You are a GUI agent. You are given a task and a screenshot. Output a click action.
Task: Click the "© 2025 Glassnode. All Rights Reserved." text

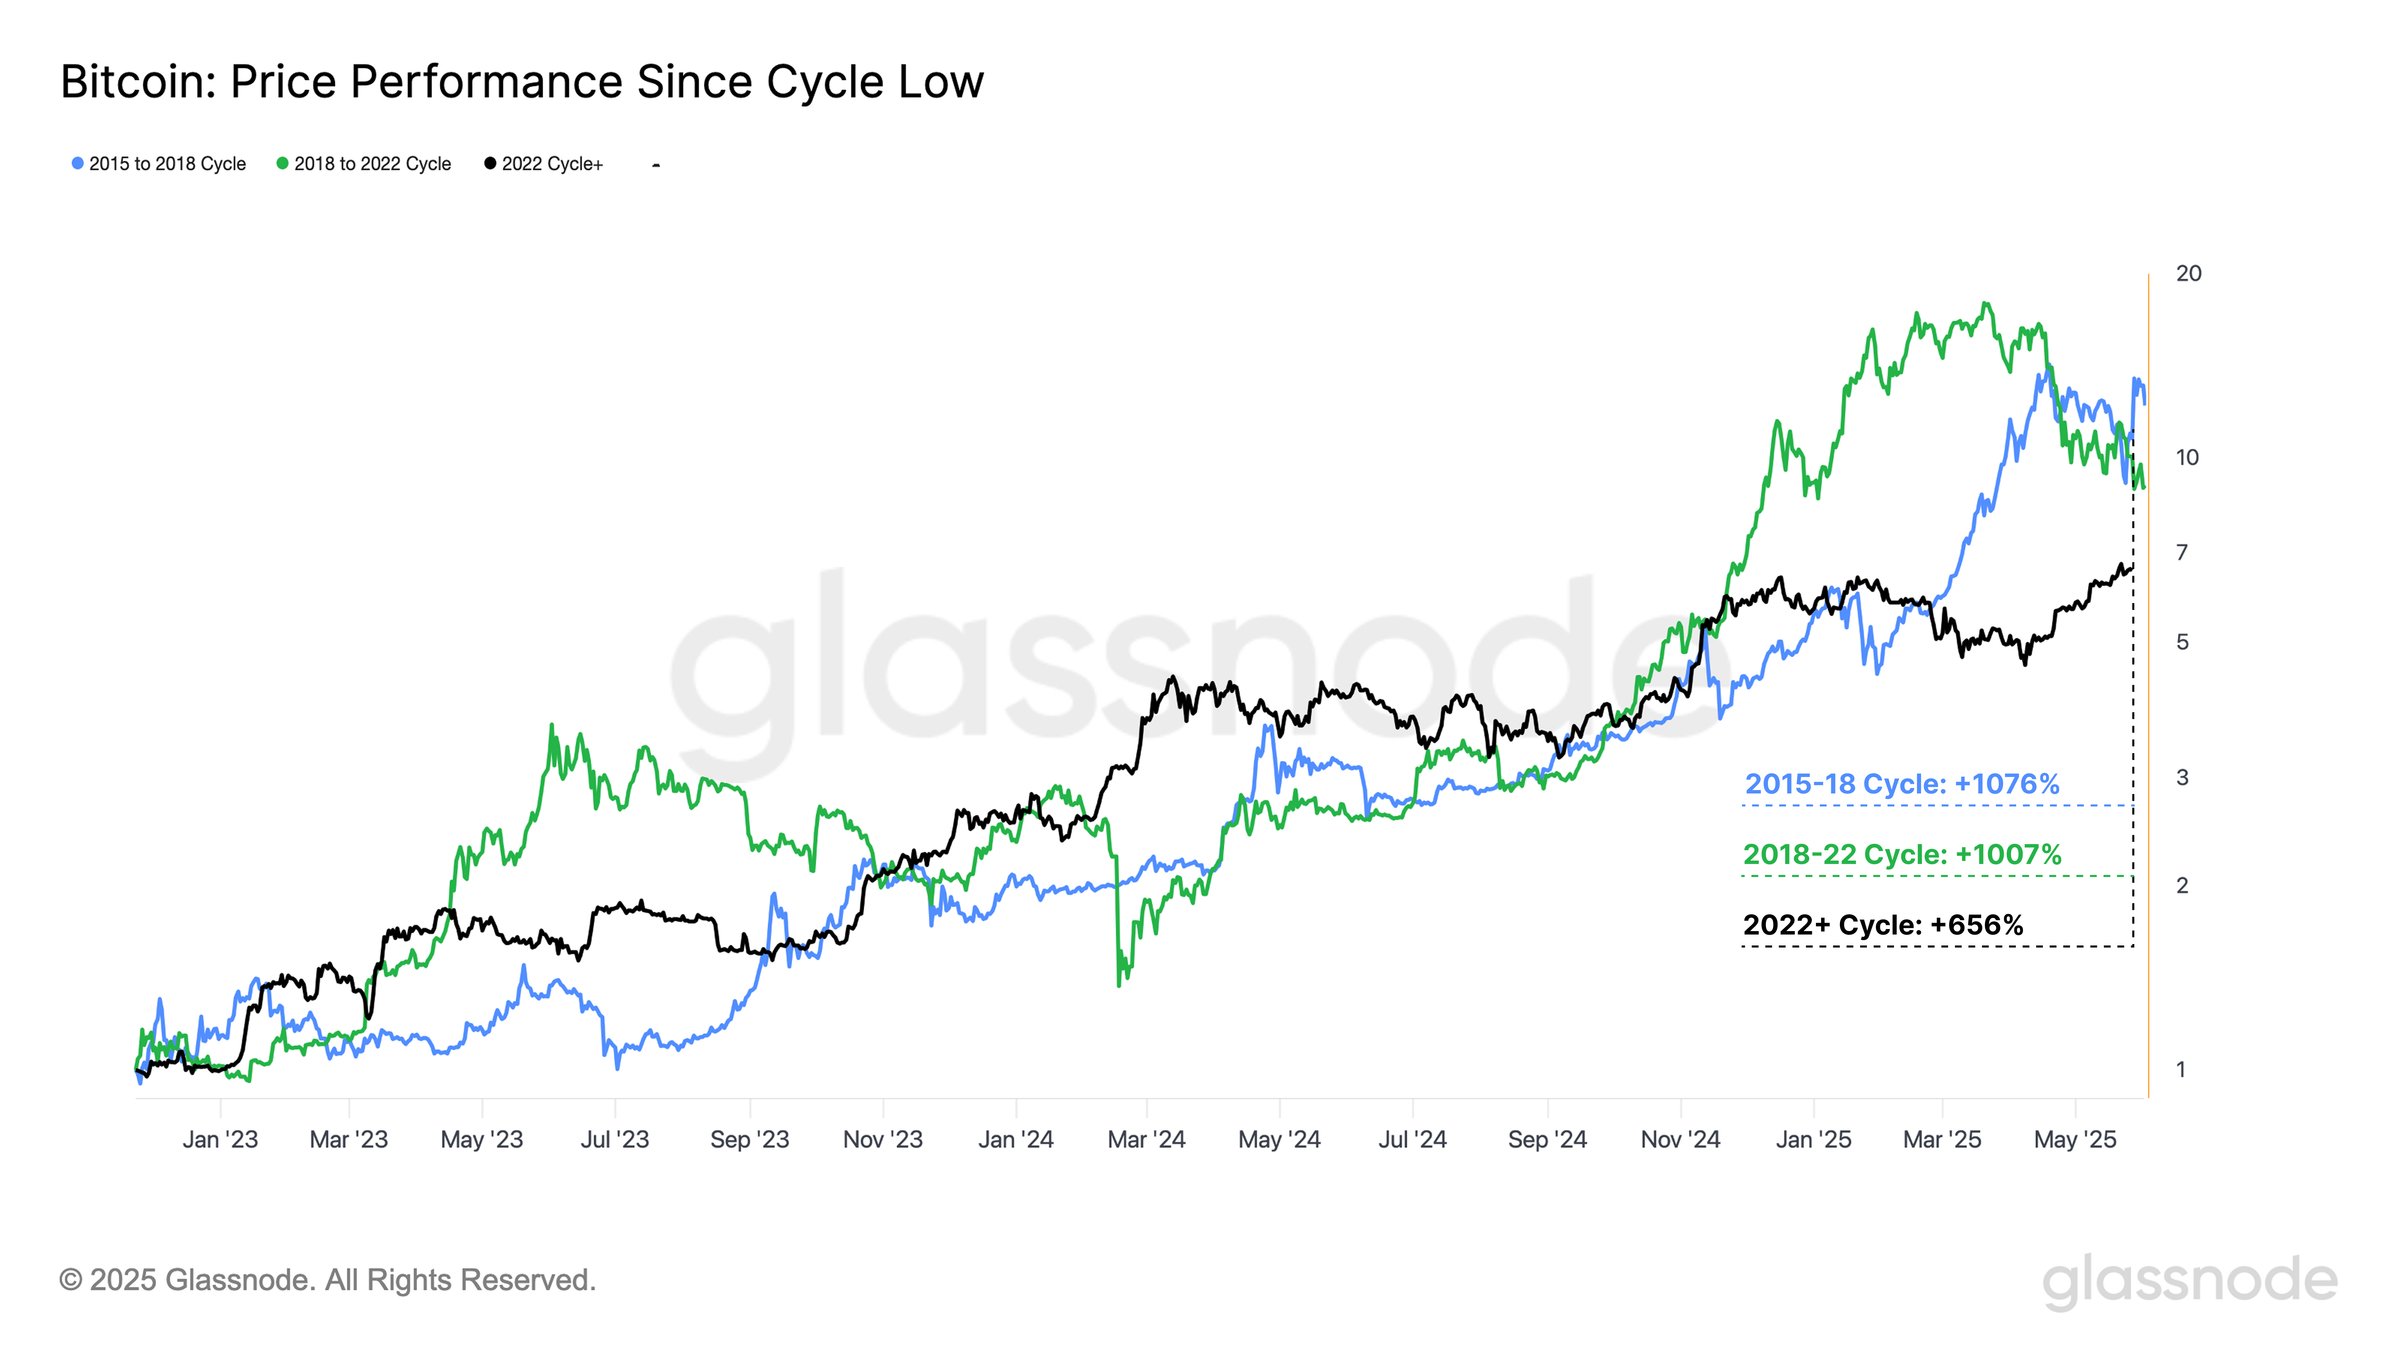tap(328, 1280)
